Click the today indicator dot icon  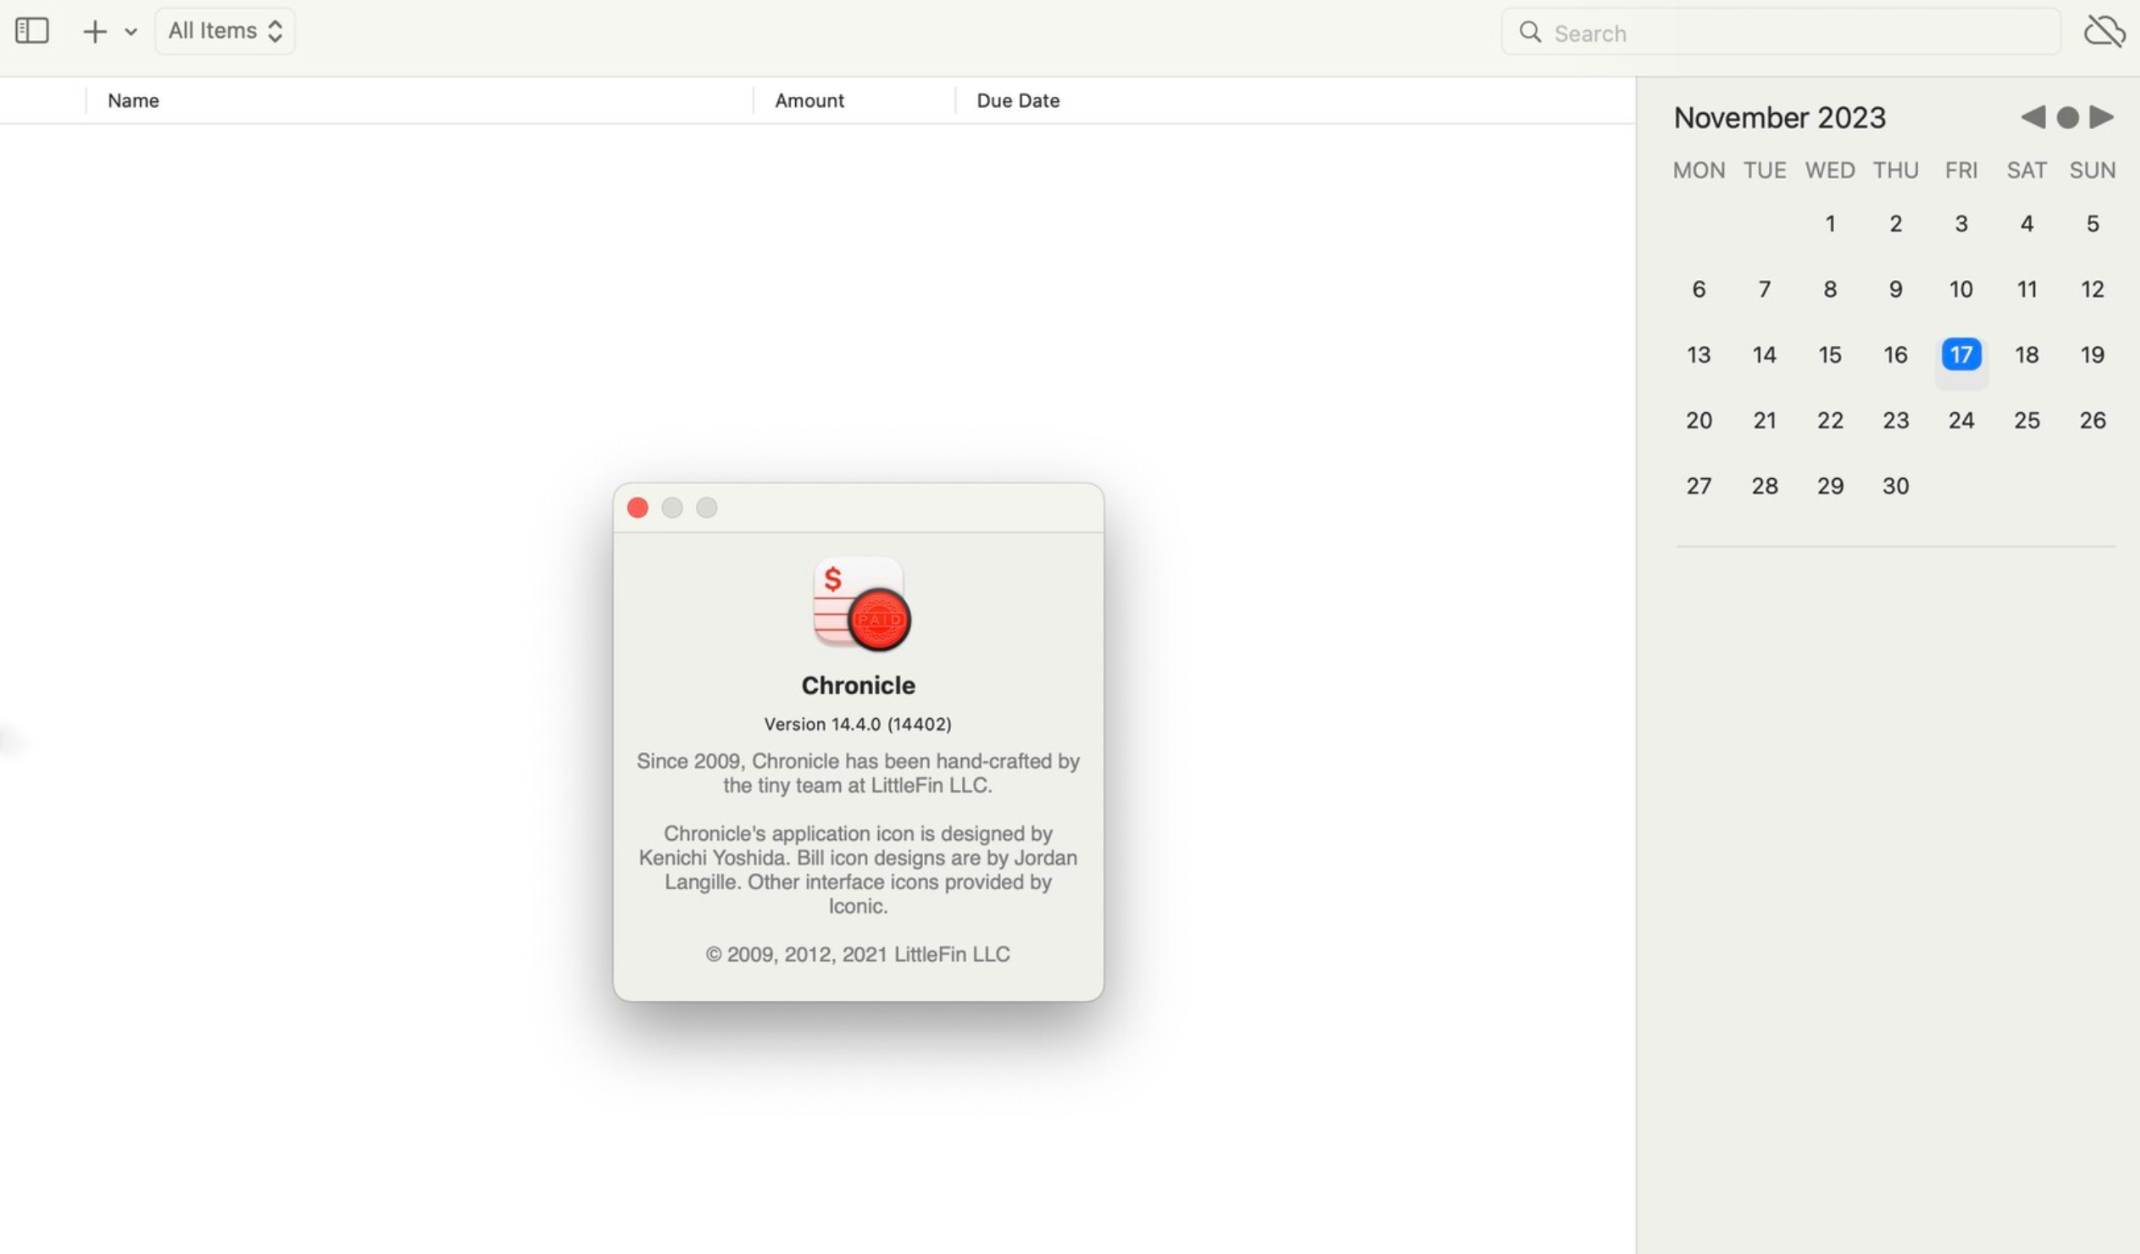point(2067,116)
